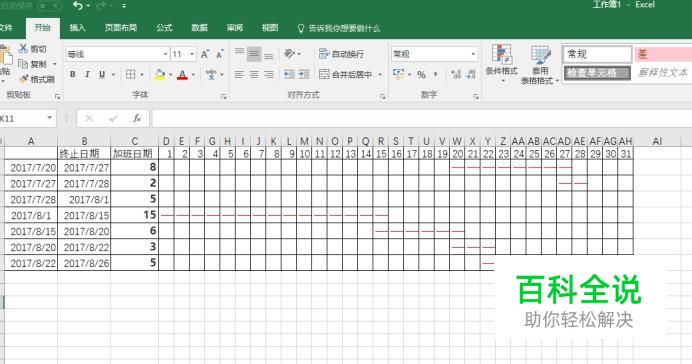Toggle the AutoSave switch

50,5
